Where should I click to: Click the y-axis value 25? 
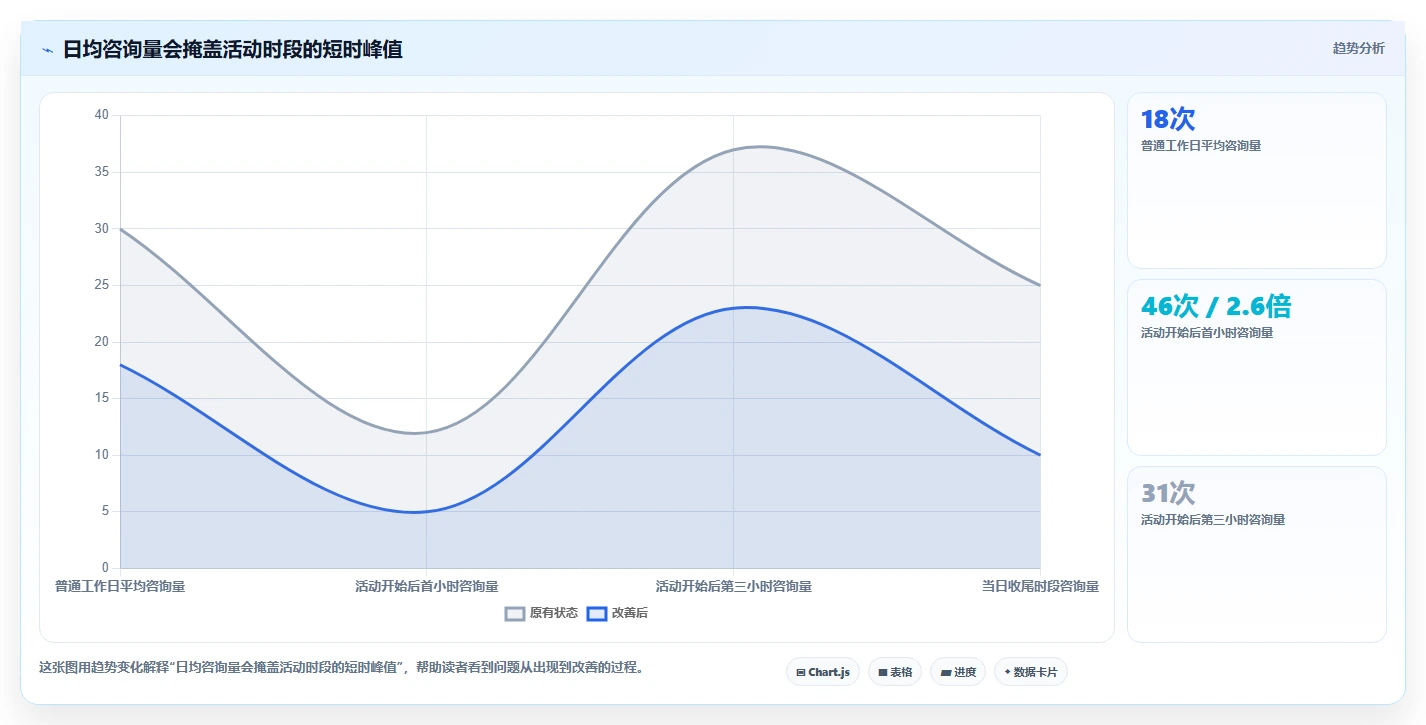101,285
